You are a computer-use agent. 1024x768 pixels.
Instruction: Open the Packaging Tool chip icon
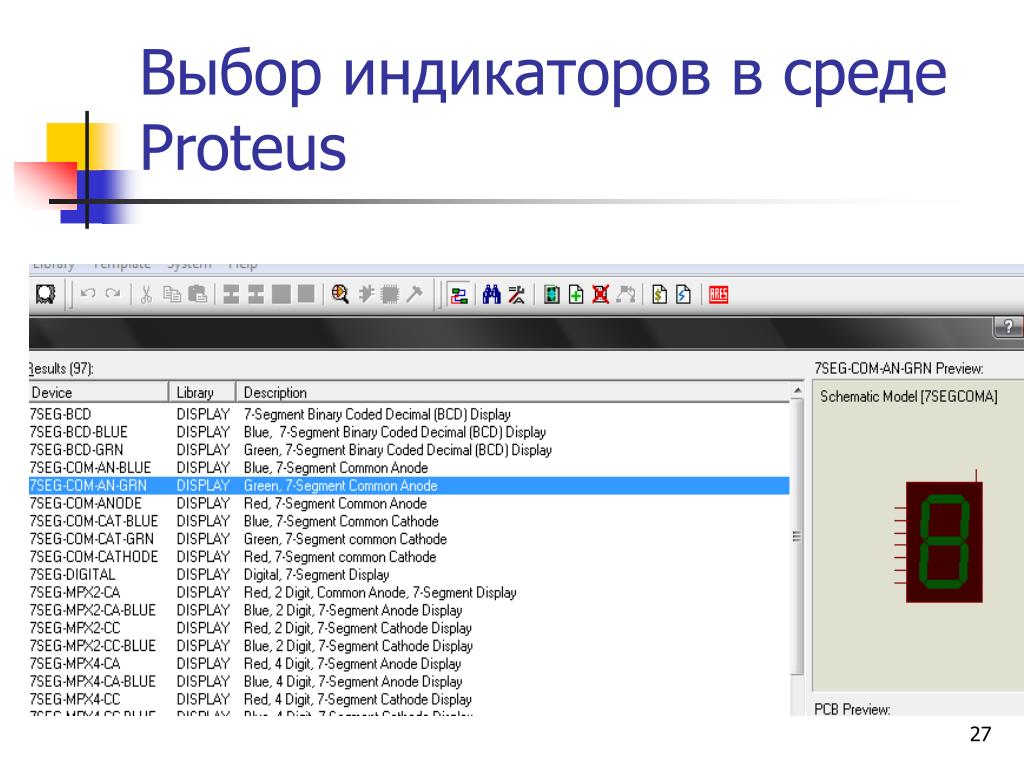[x=390, y=295]
